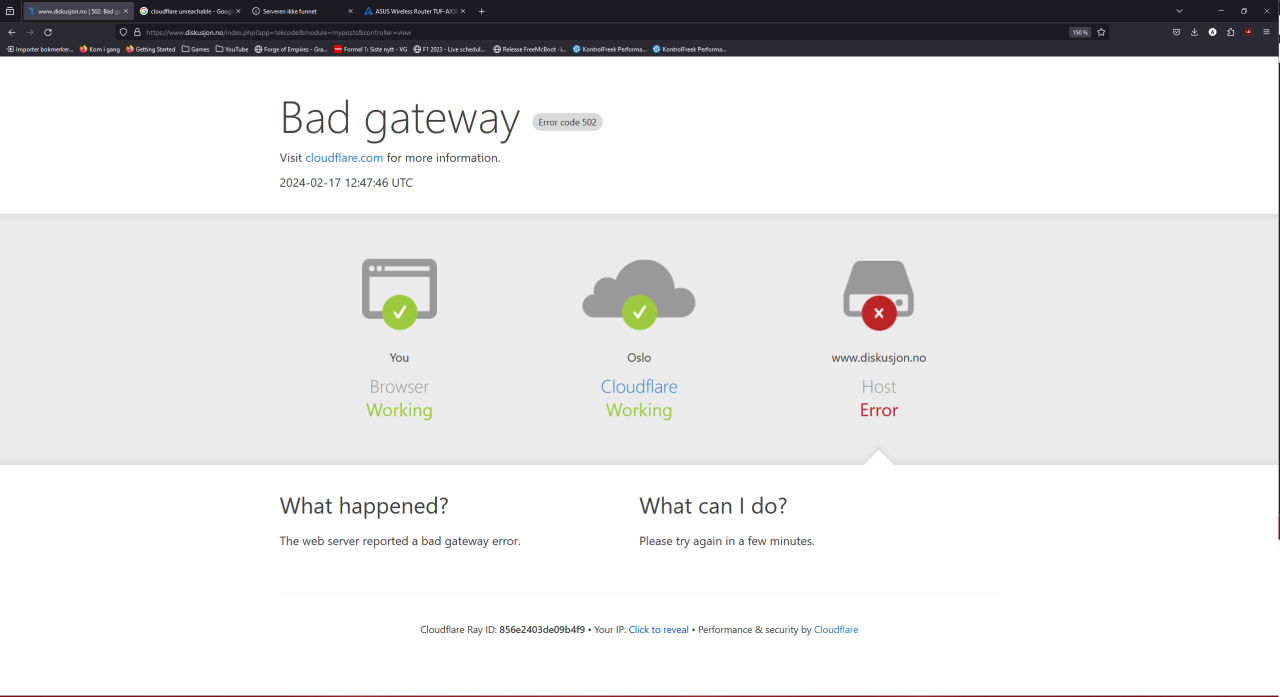Open F1 2023 Live schedule bookmark
Viewport: 1280px width, 697px height.
449,49
